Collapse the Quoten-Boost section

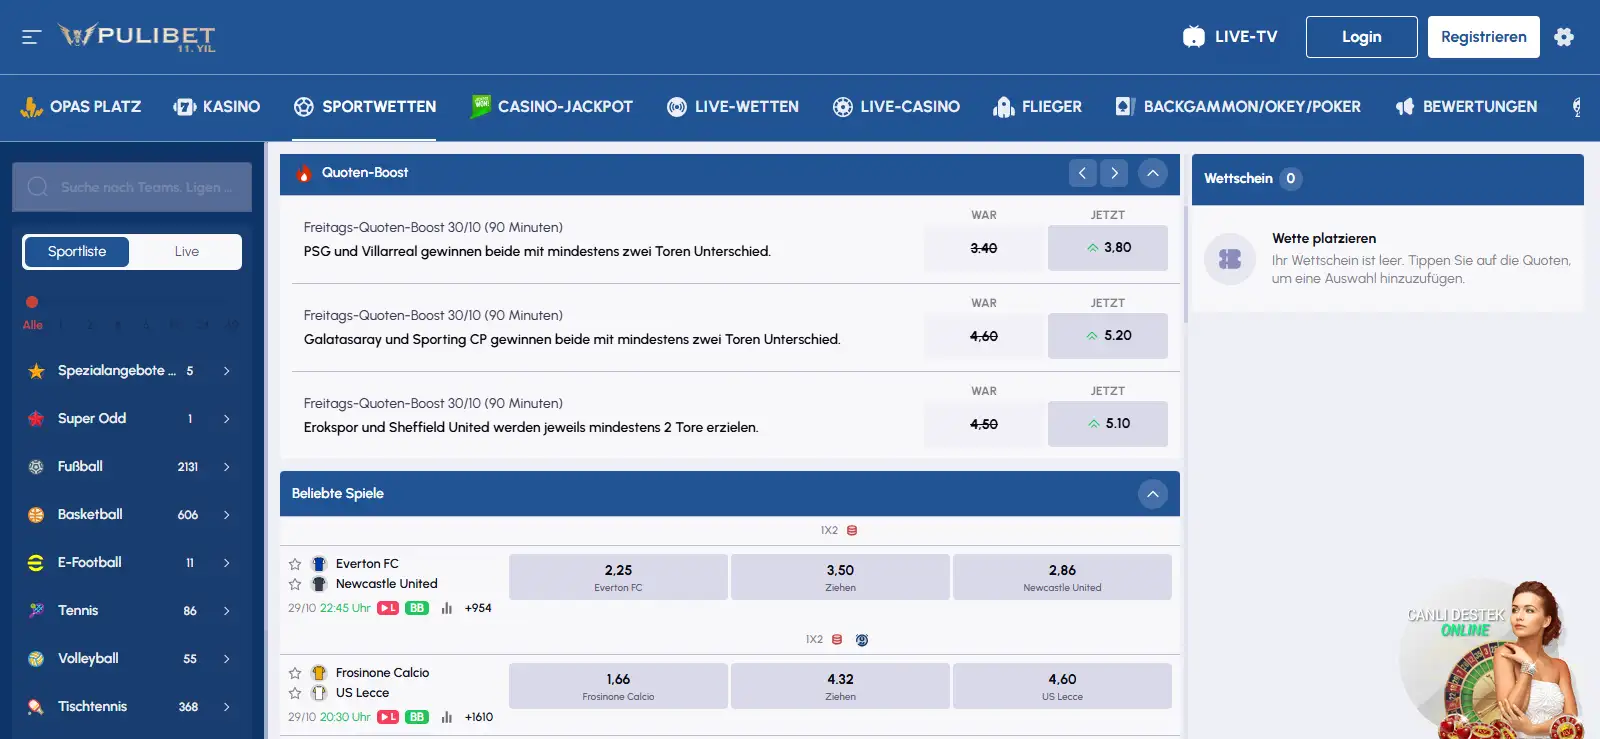[x=1152, y=173]
